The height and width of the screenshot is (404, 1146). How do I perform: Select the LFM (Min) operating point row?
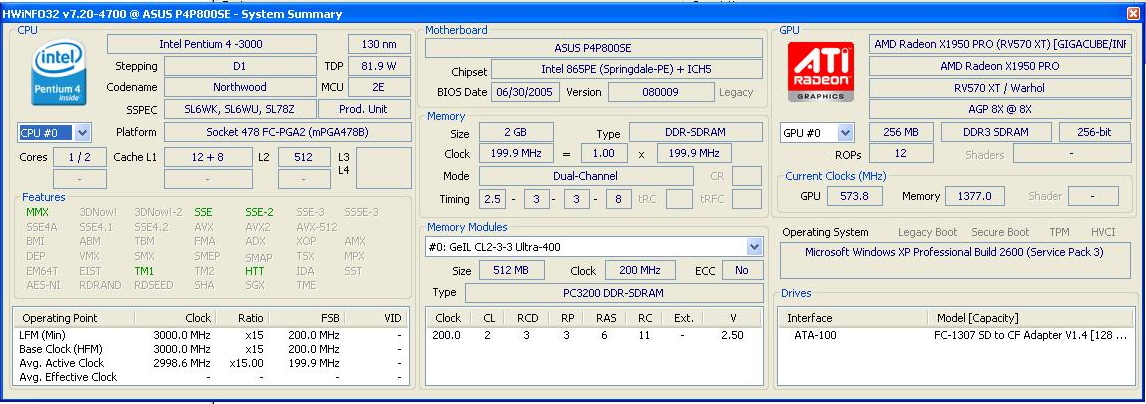point(212,335)
